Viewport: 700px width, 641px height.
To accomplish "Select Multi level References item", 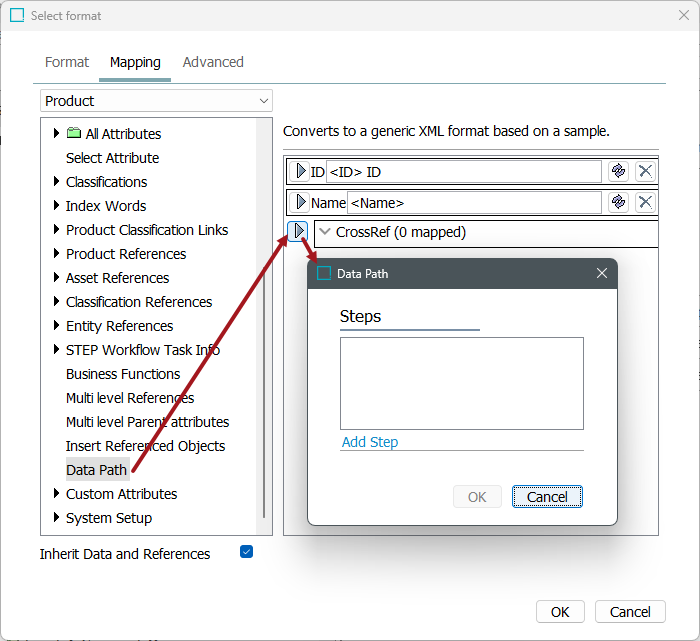I will pyautogui.click(x=130, y=398).
